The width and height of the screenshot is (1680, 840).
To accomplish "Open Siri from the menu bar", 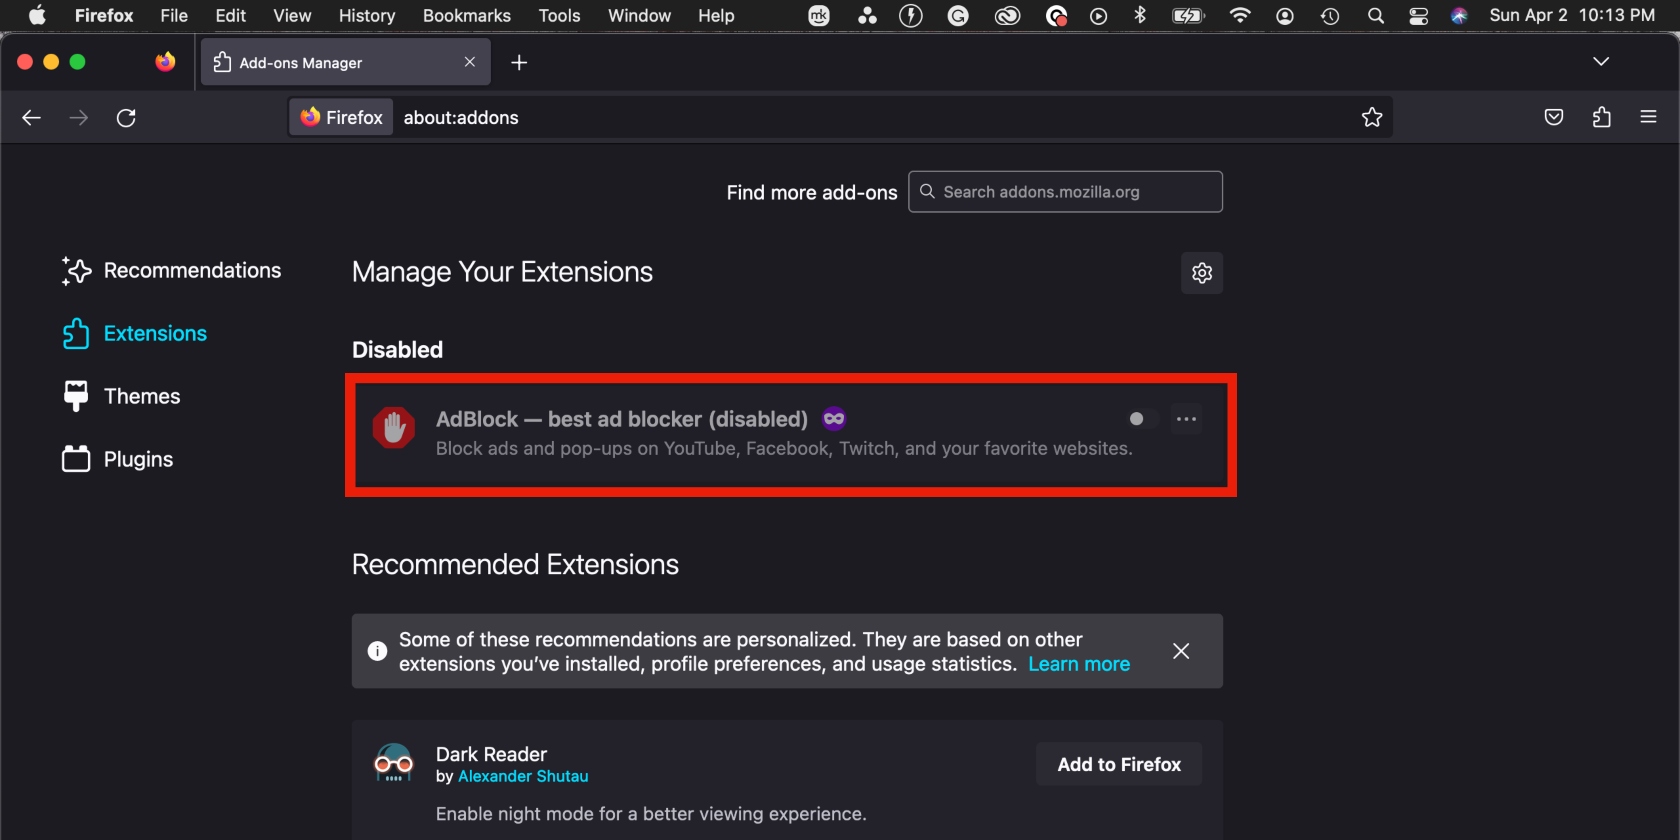I will click(1459, 15).
